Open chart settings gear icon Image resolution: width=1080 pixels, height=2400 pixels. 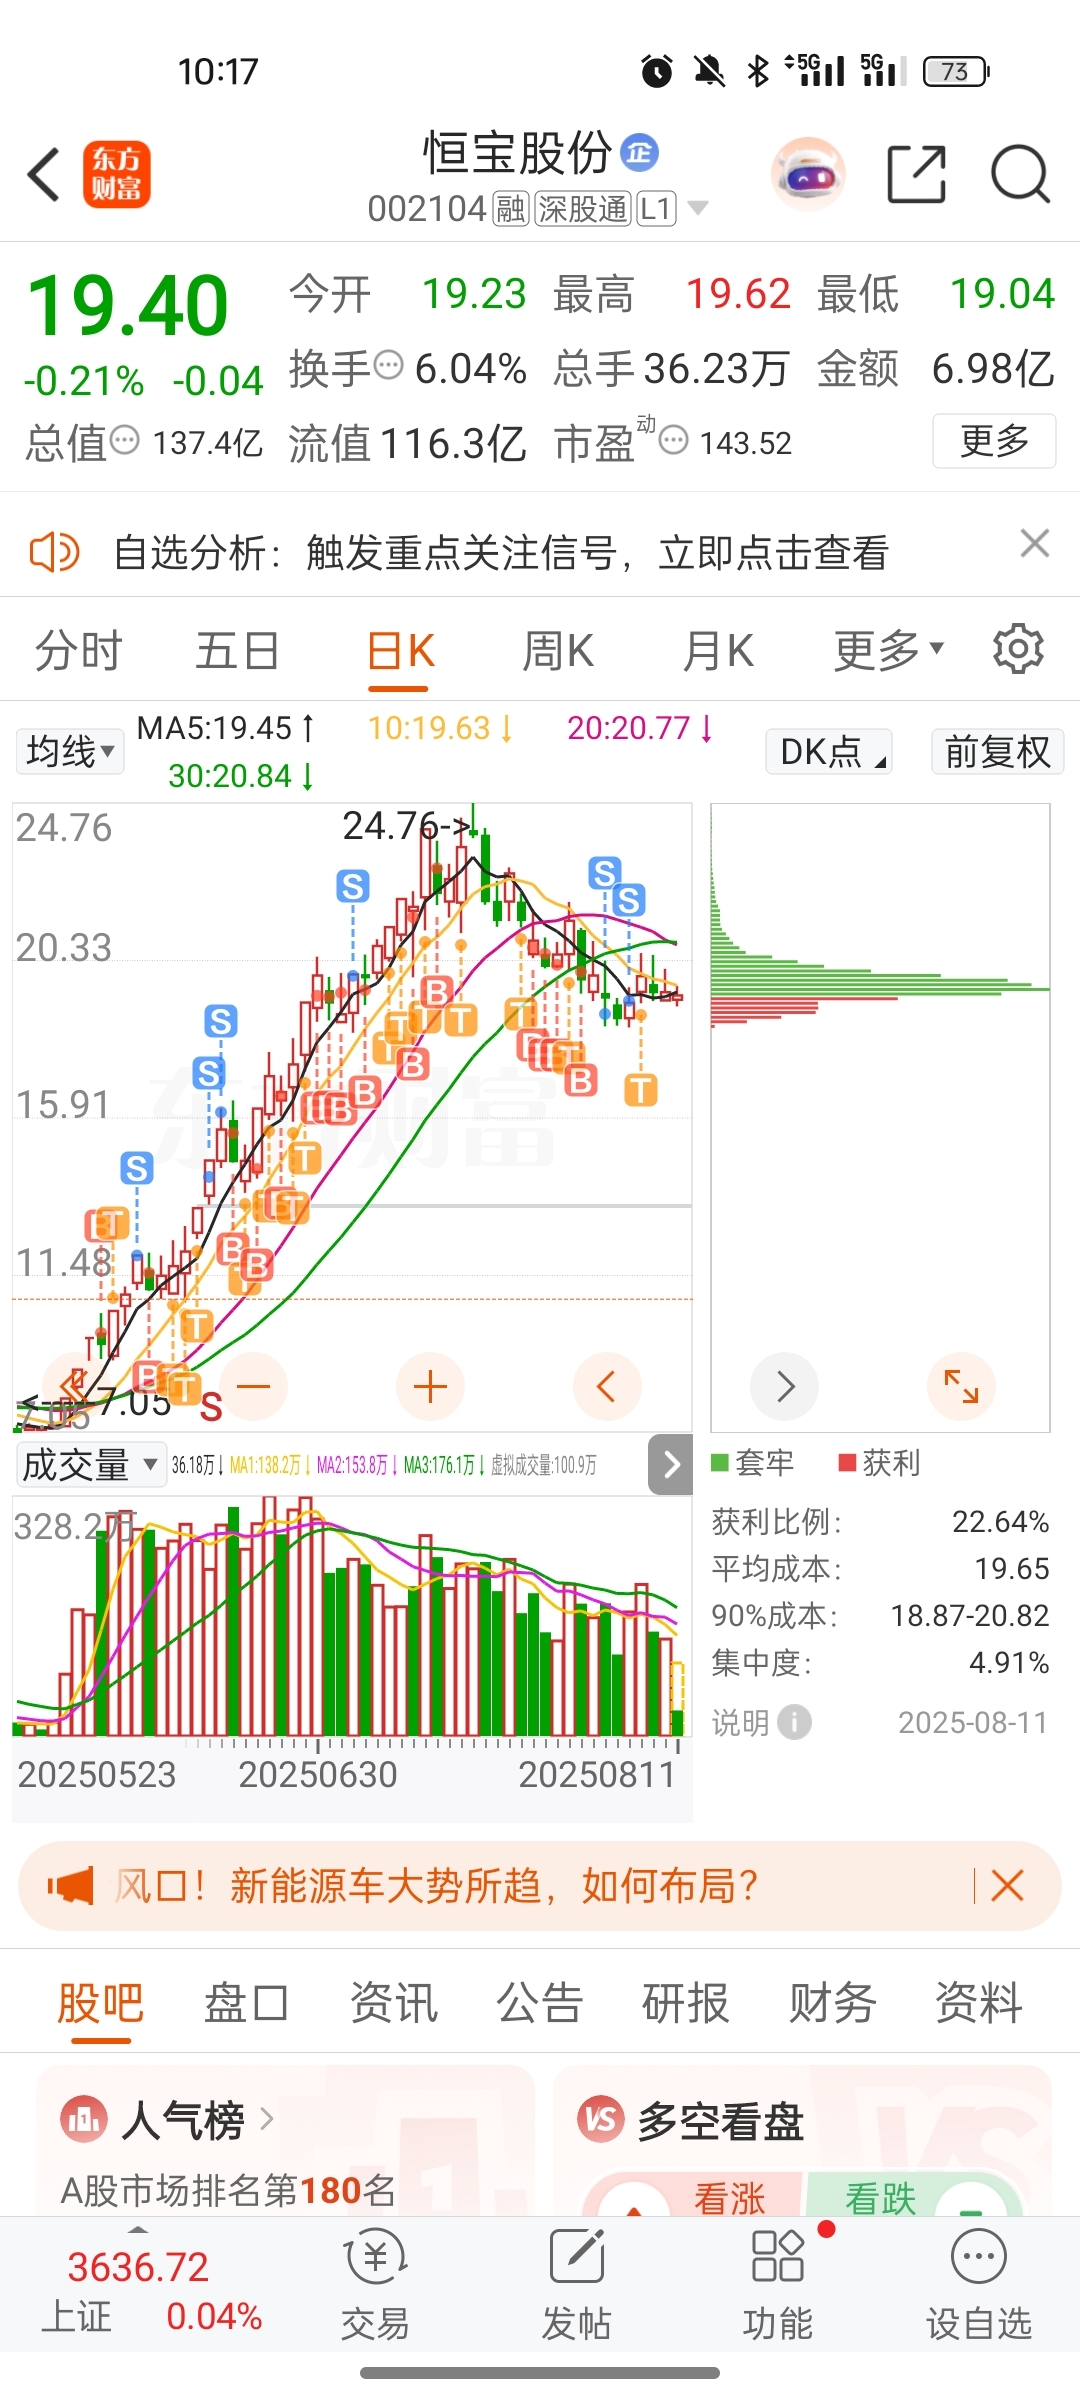point(1018,649)
